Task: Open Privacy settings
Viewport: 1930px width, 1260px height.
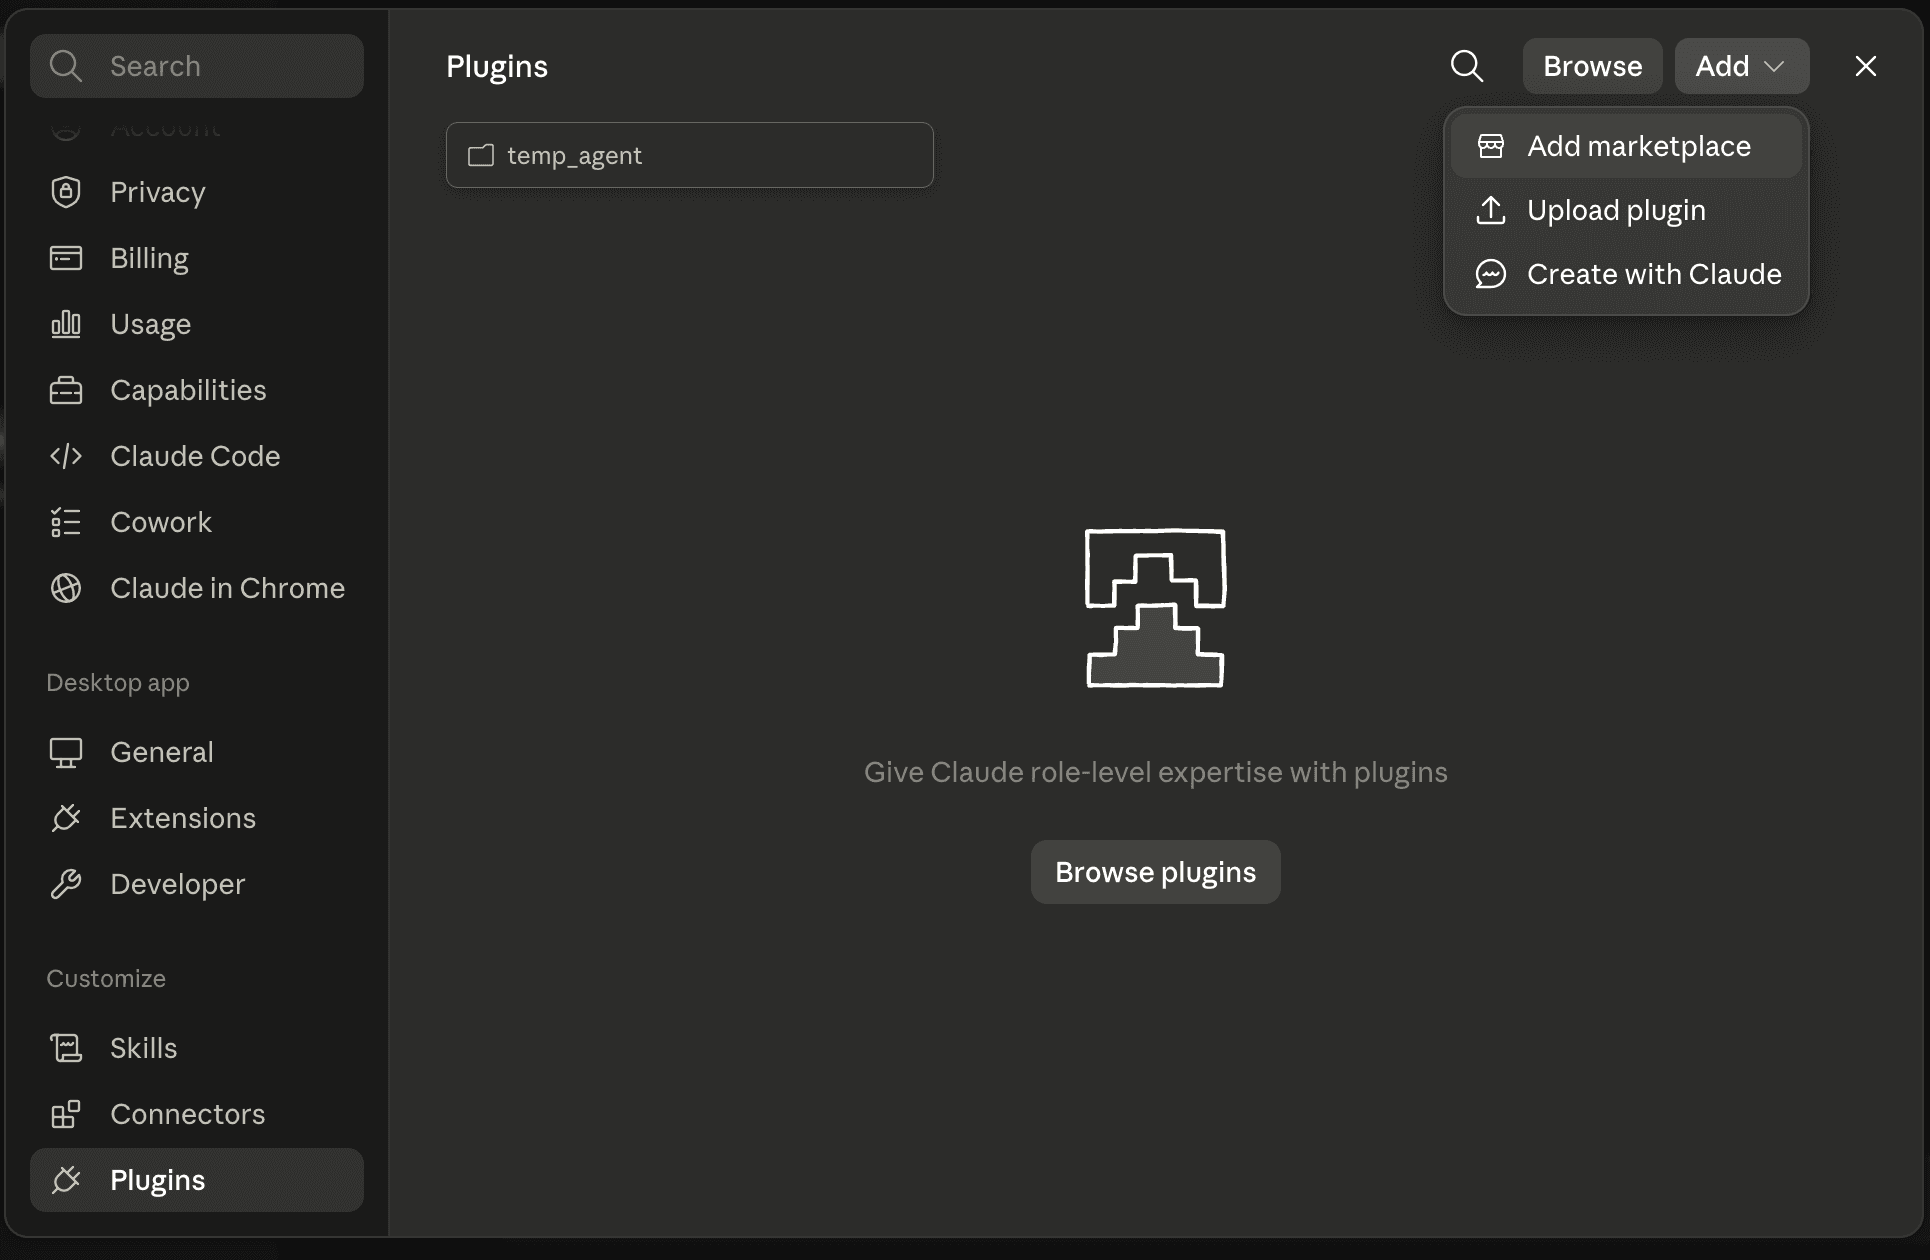Action: coord(197,192)
